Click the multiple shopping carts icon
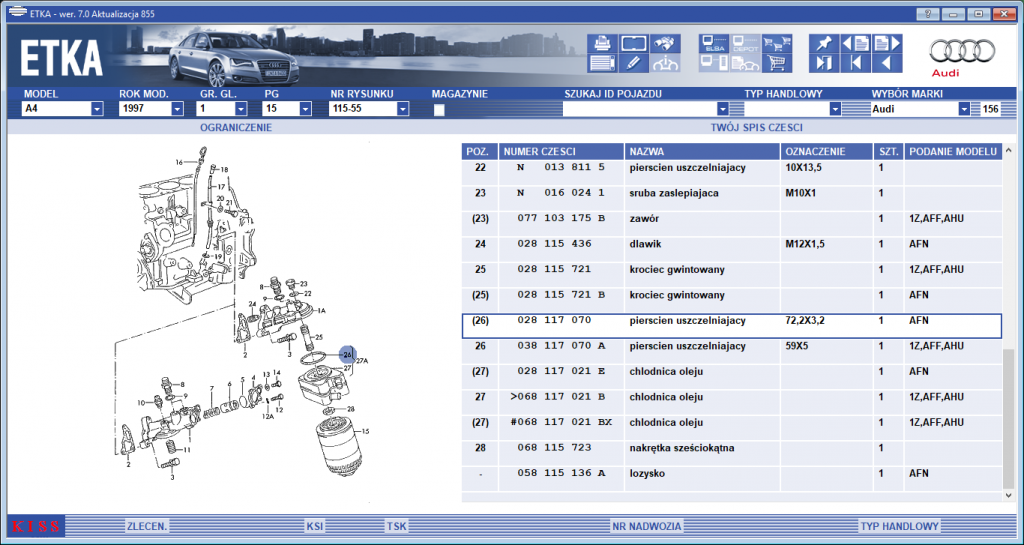Screen dimensions: 1024x545 777,44
